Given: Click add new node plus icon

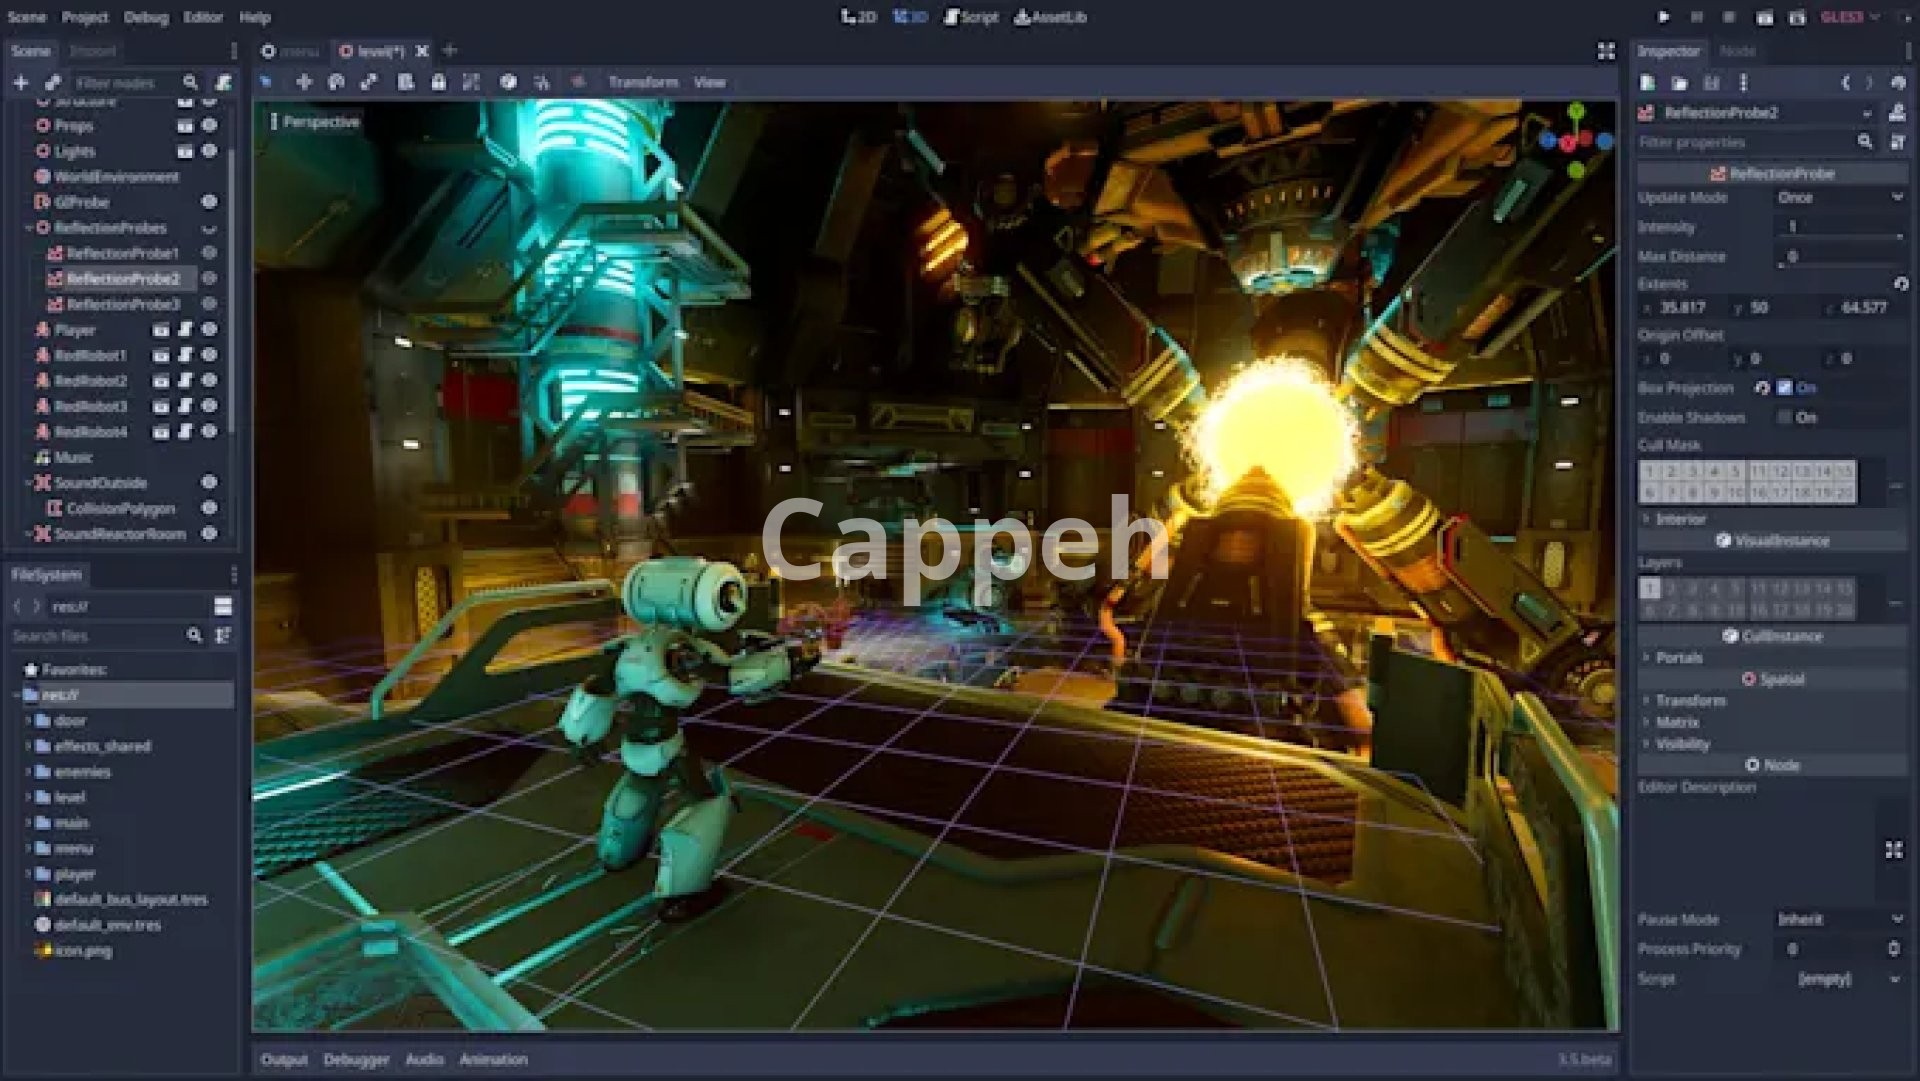Looking at the screenshot, I should tap(20, 82).
